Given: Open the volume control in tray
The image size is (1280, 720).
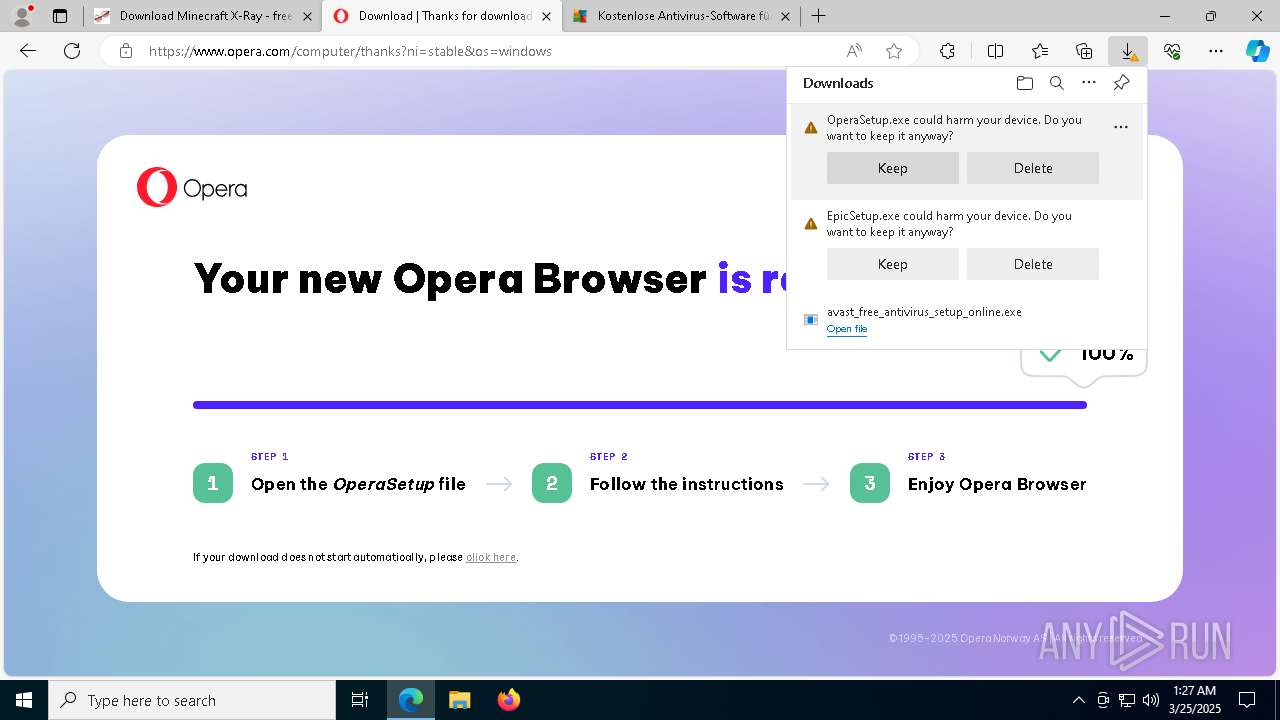Looking at the screenshot, I should tap(1150, 700).
